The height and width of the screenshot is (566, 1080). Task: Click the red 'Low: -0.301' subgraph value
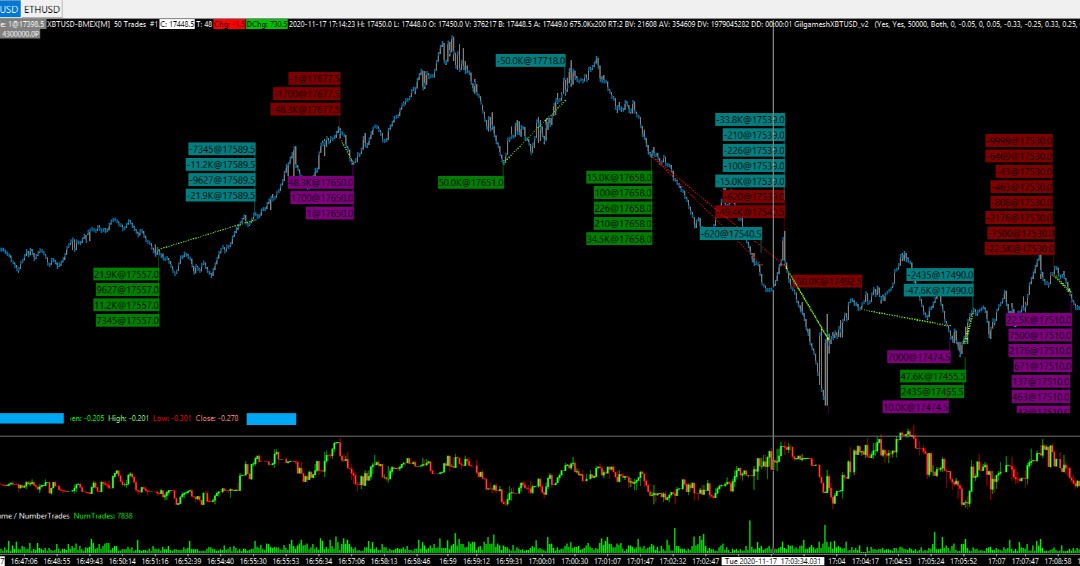172,419
